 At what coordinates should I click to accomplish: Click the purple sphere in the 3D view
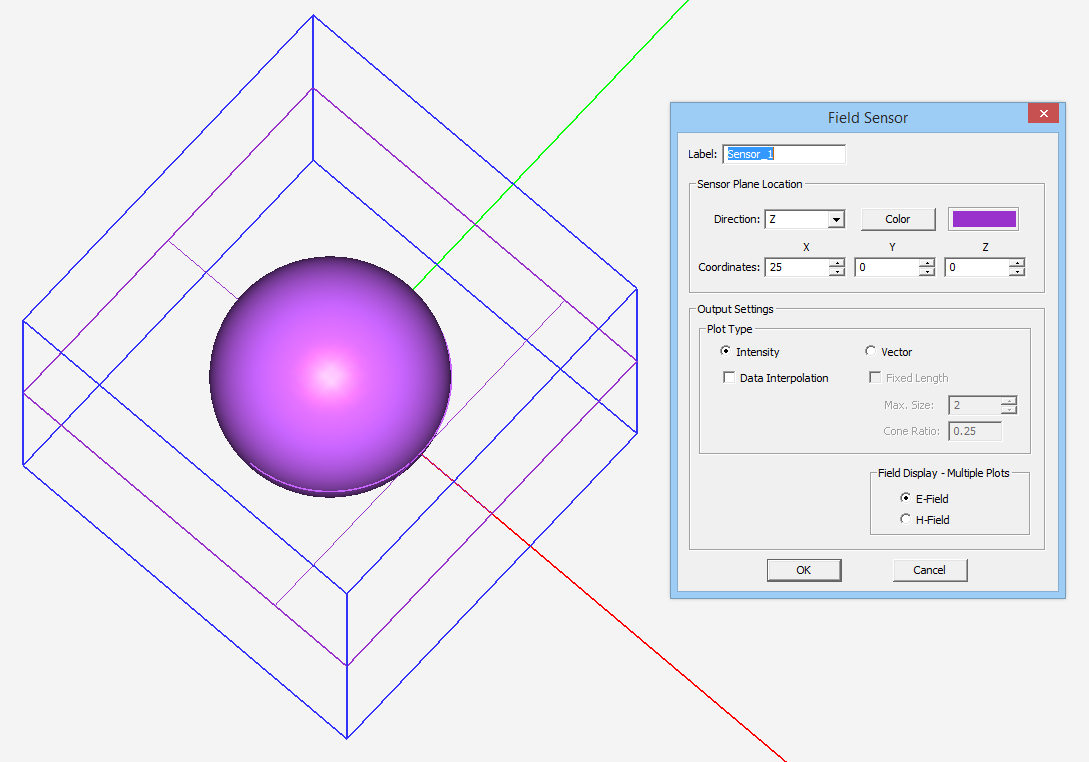pos(330,376)
